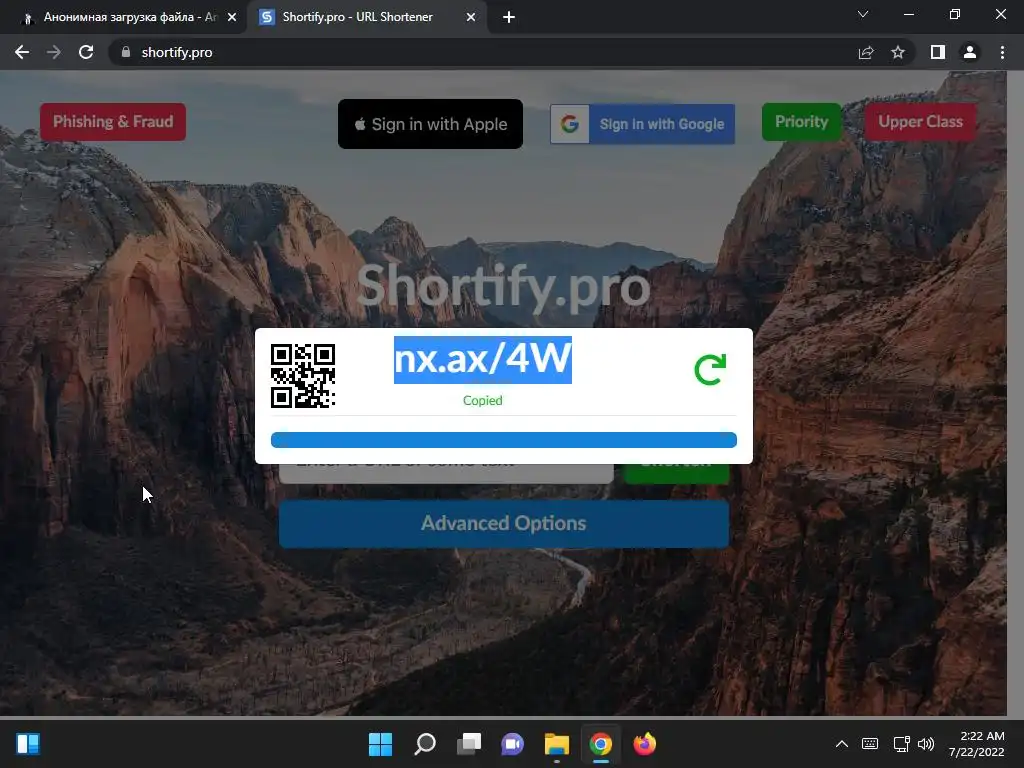This screenshot has width=1024, height=768.
Task: Click the Phishing & Fraud button
Action: 113,121
